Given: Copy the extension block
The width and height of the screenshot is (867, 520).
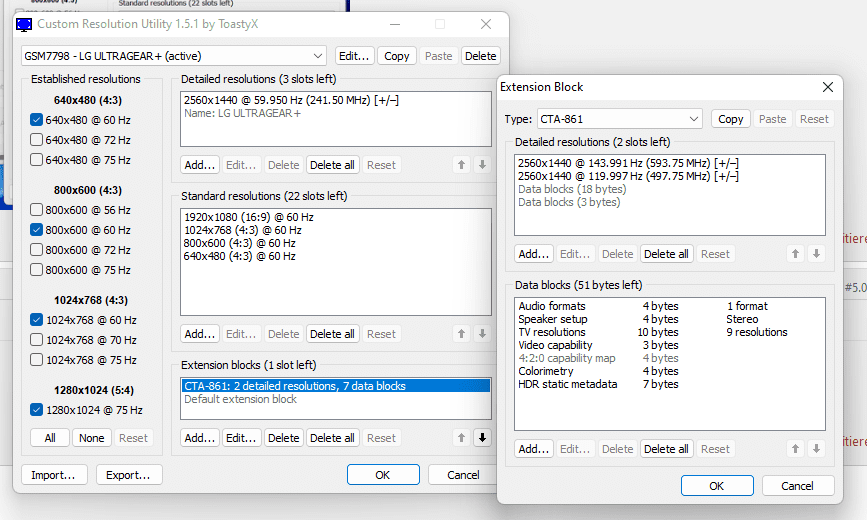Looking at the screenshot, I should pyautogui.click(x=730, y=119).
